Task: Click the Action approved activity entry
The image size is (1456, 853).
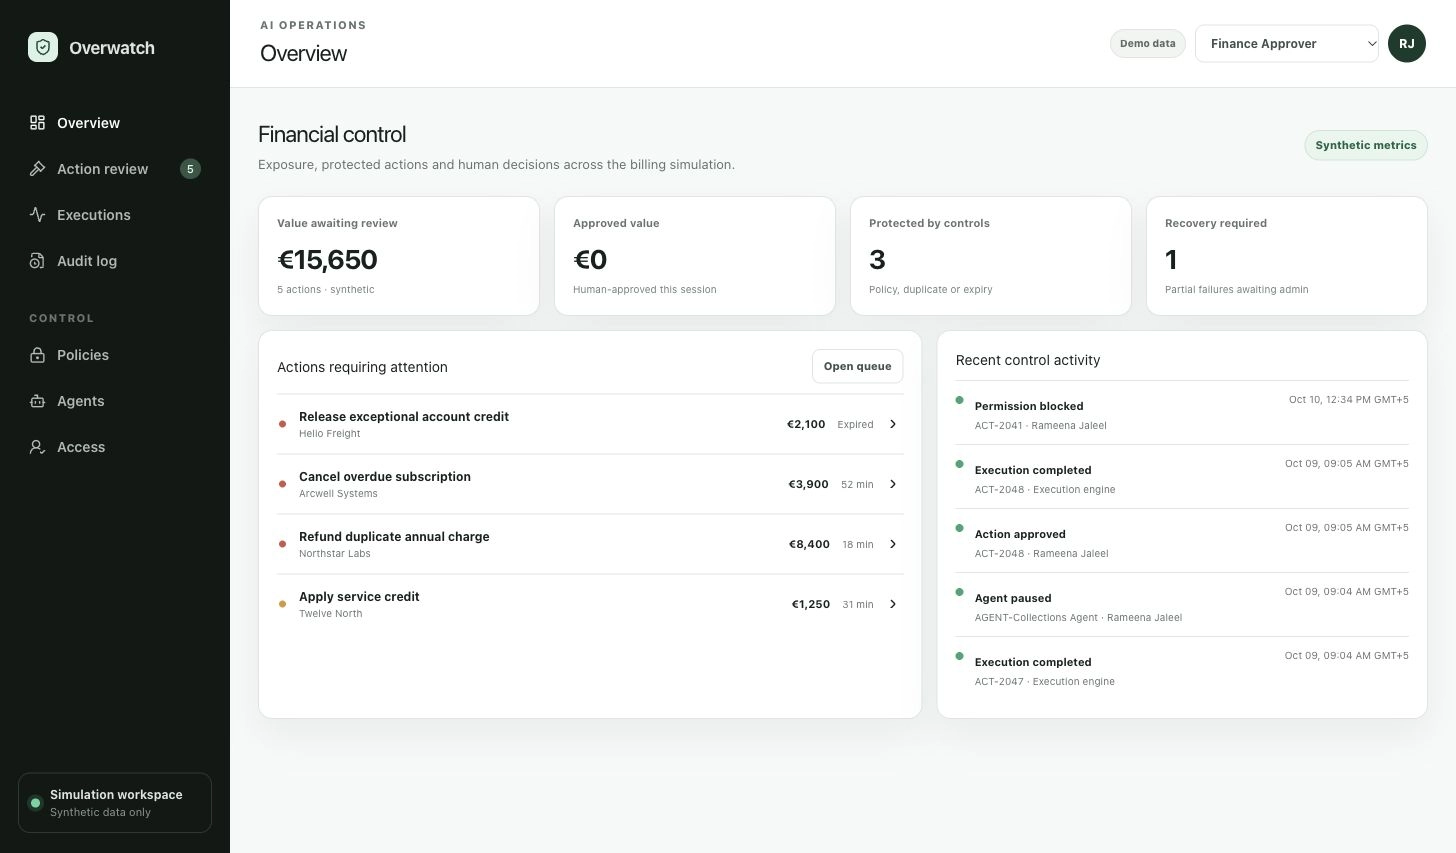Action: (x=1182, y=541)
